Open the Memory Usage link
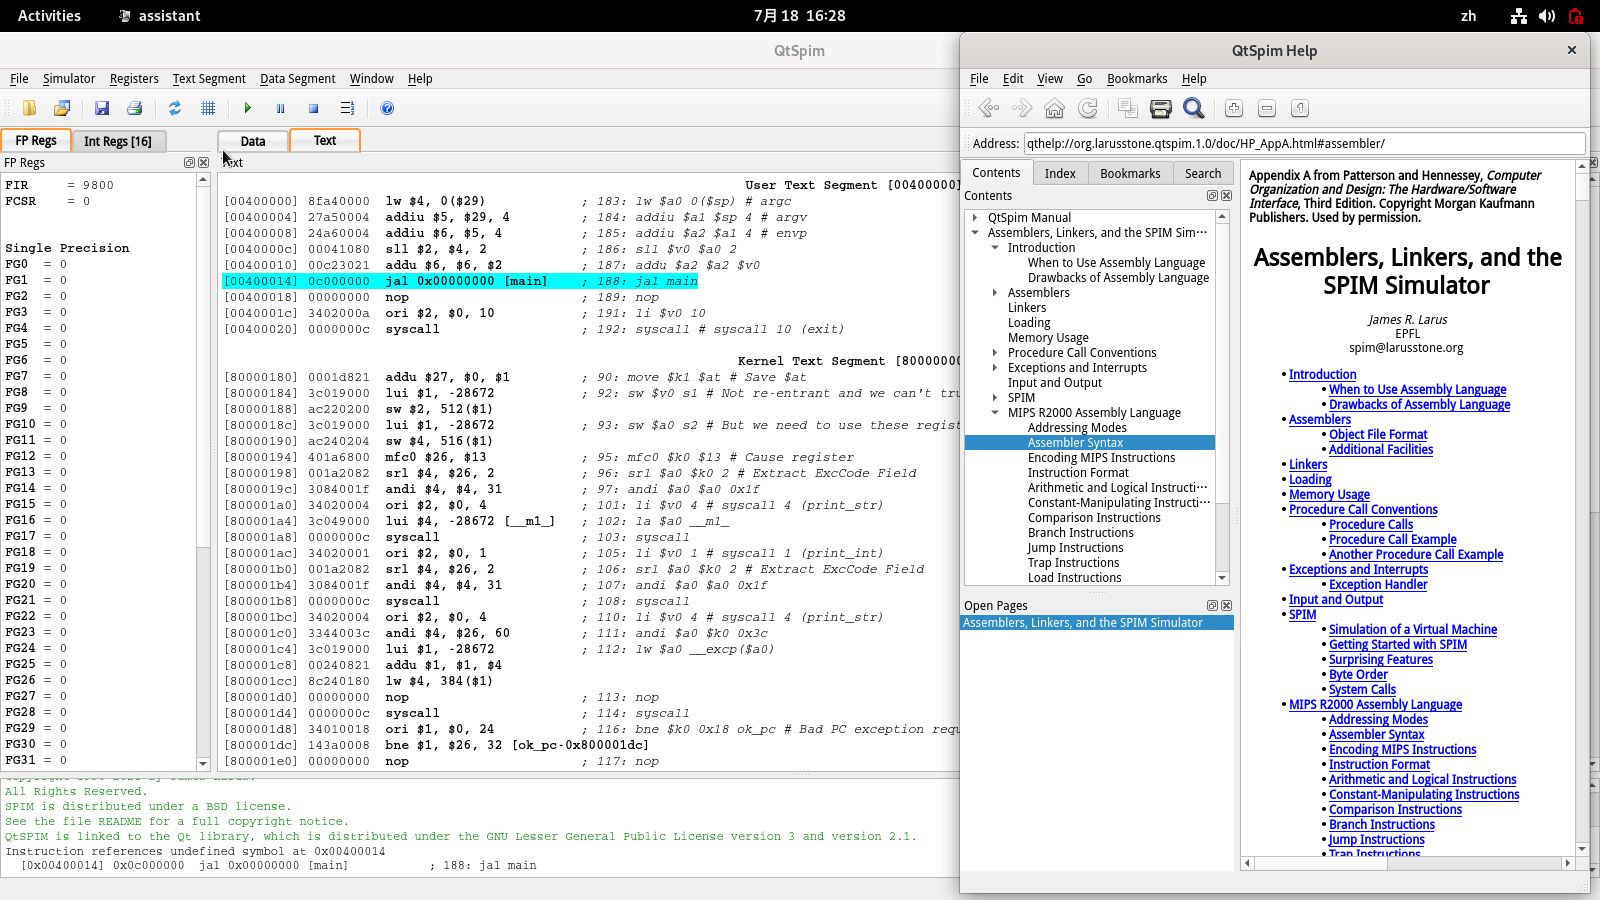 pos(1329,494)
